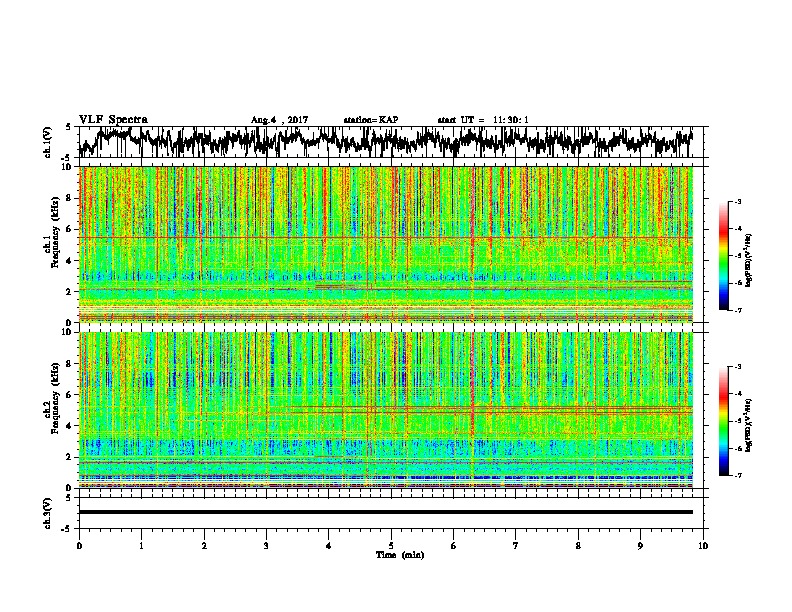Click the "10" tick label on time axis
The width and height of the screenshot is (792, 612).
703,546
